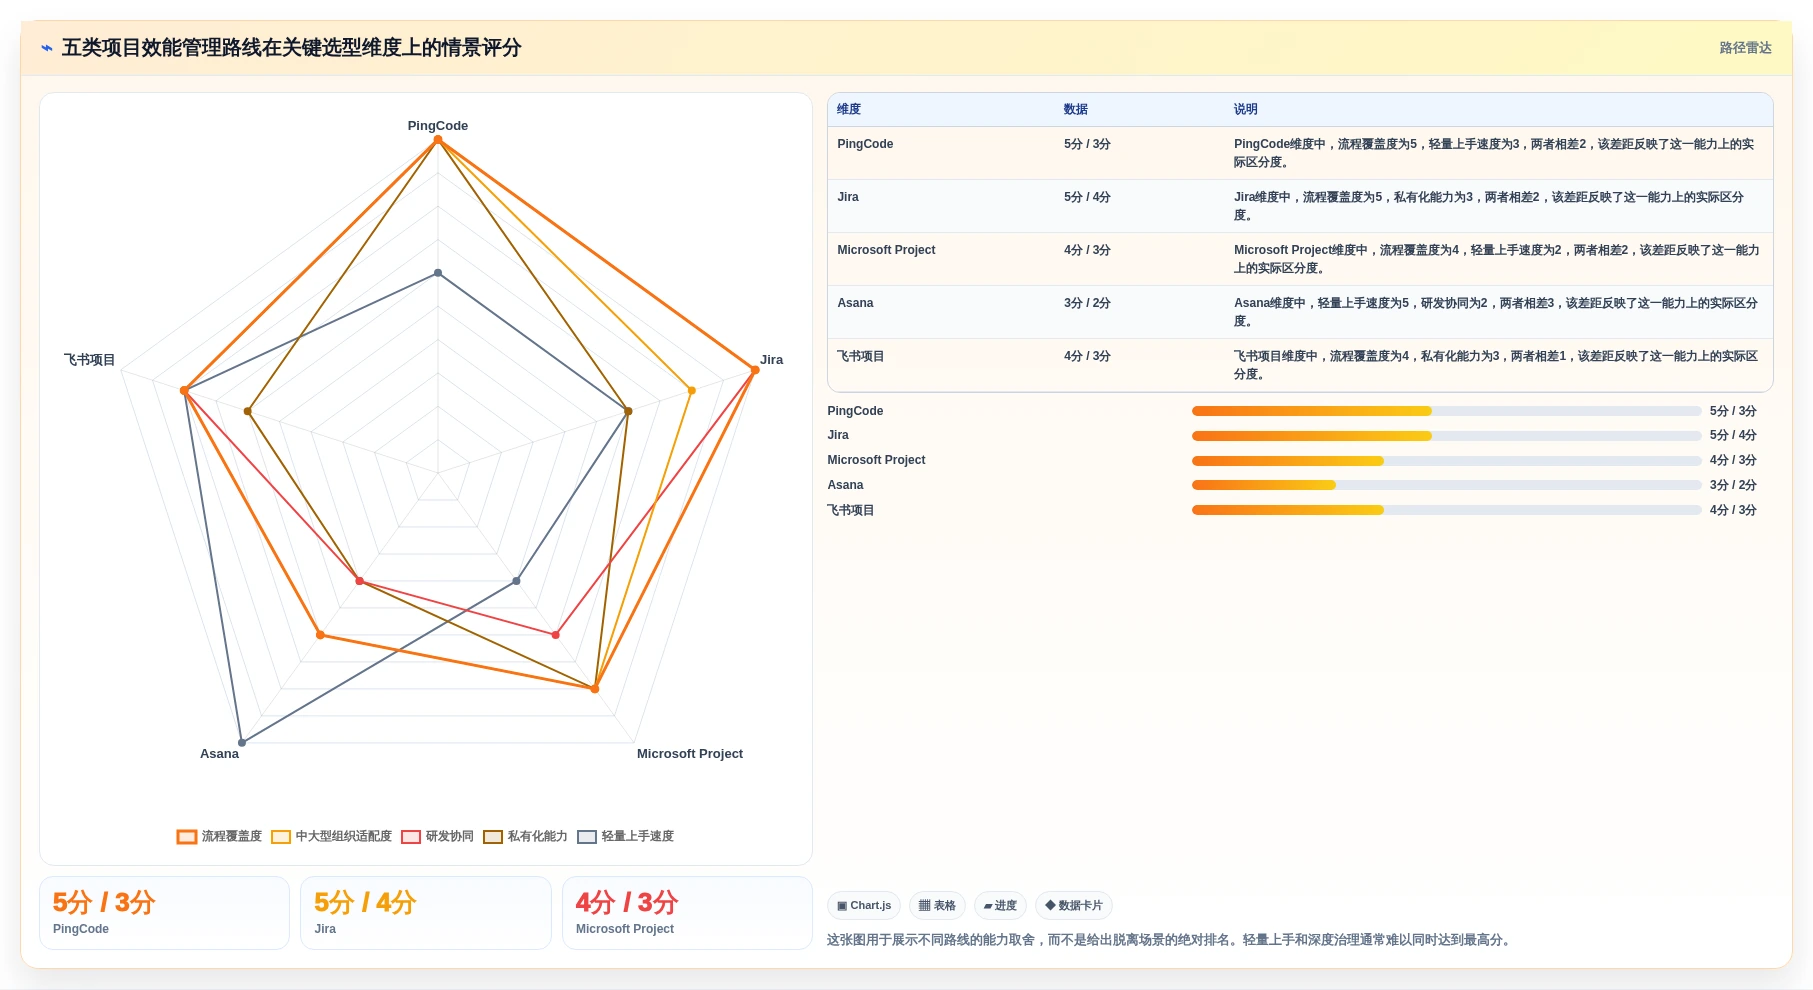Click the chart title 五类项目效能管理路线
The width and height of the screenshot is (1813, 990).
[x=291, y=48]
